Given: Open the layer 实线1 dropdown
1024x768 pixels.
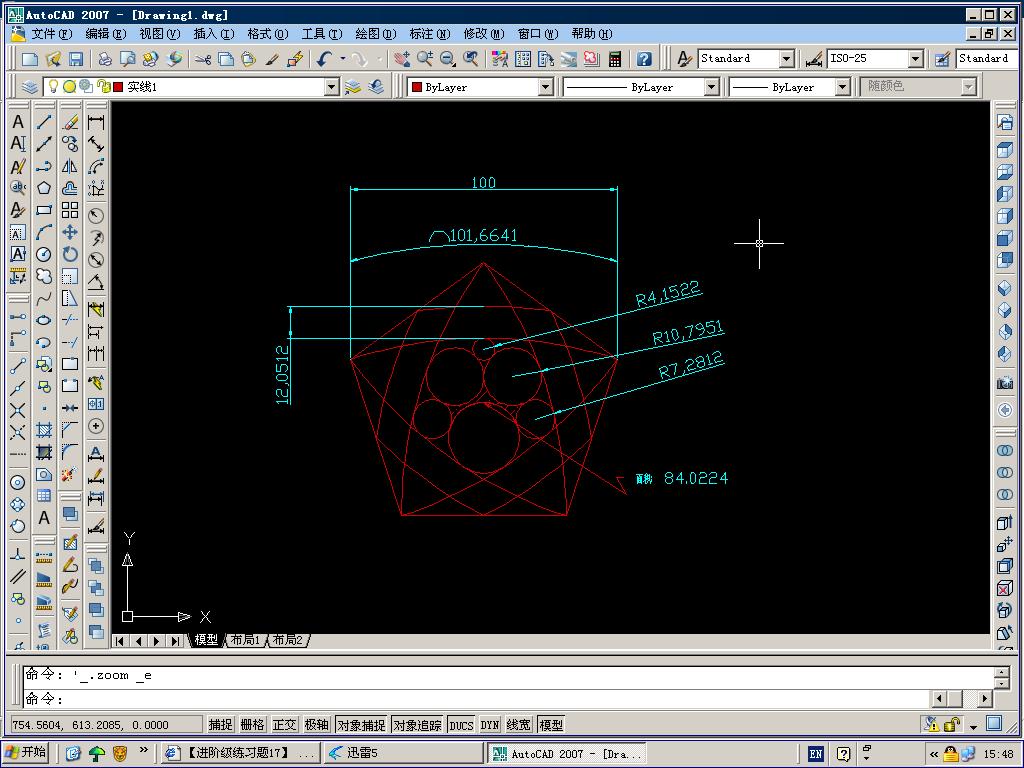Looking at the screenshot, I should [x=332, y=87].
